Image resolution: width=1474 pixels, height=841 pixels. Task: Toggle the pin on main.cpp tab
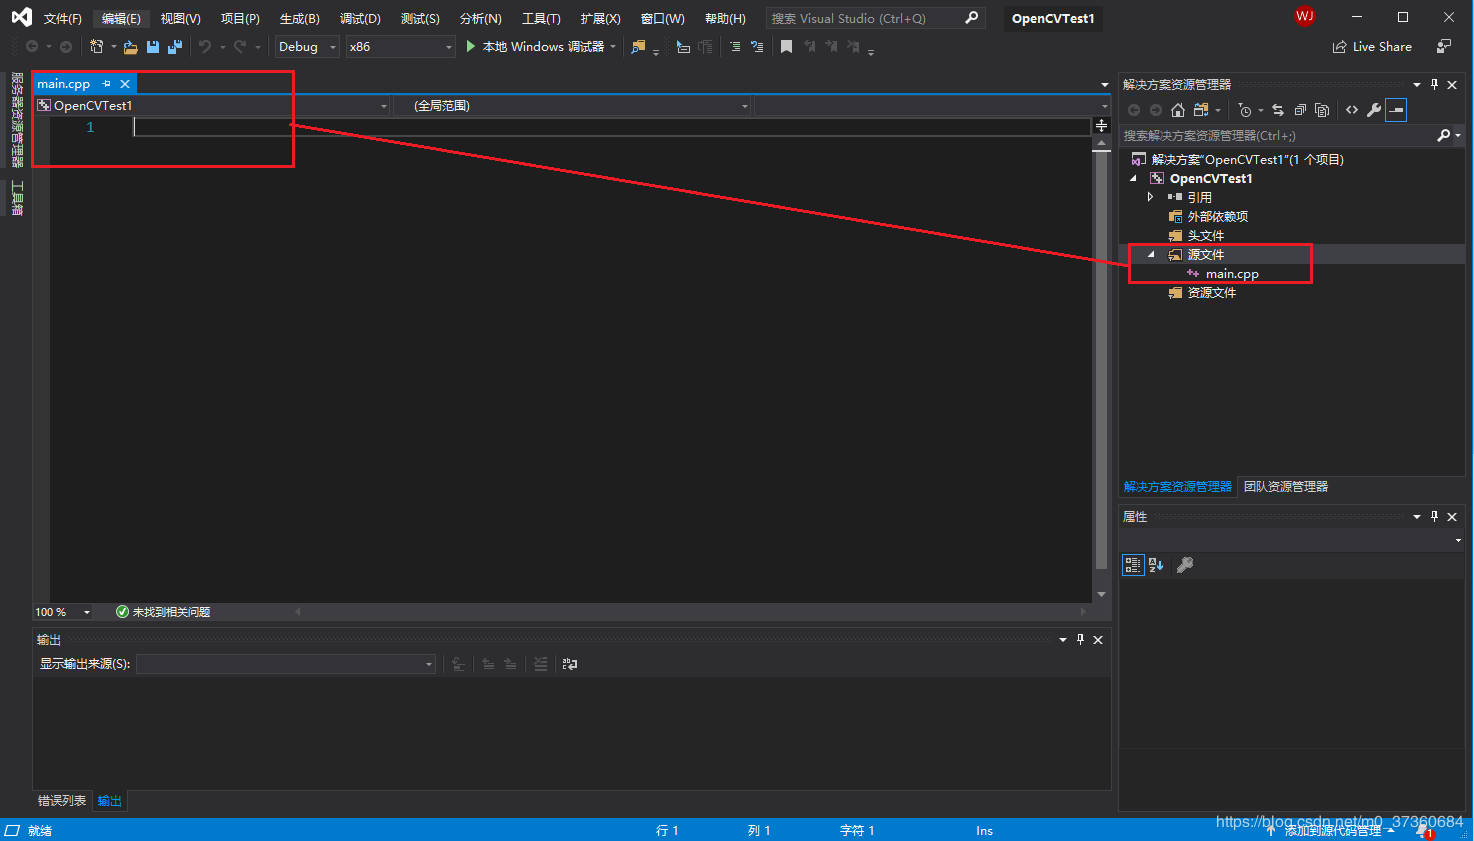coord(107,84)
